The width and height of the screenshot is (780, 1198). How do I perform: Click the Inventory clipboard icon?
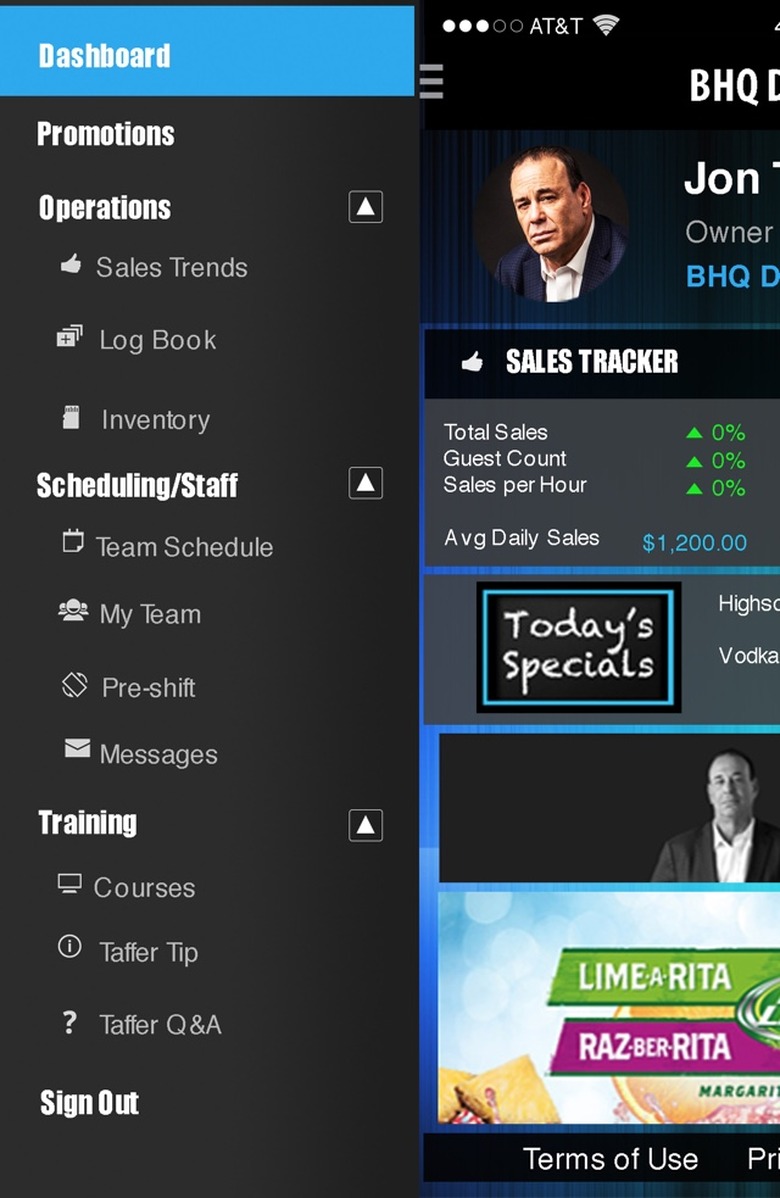click(71, 417)
